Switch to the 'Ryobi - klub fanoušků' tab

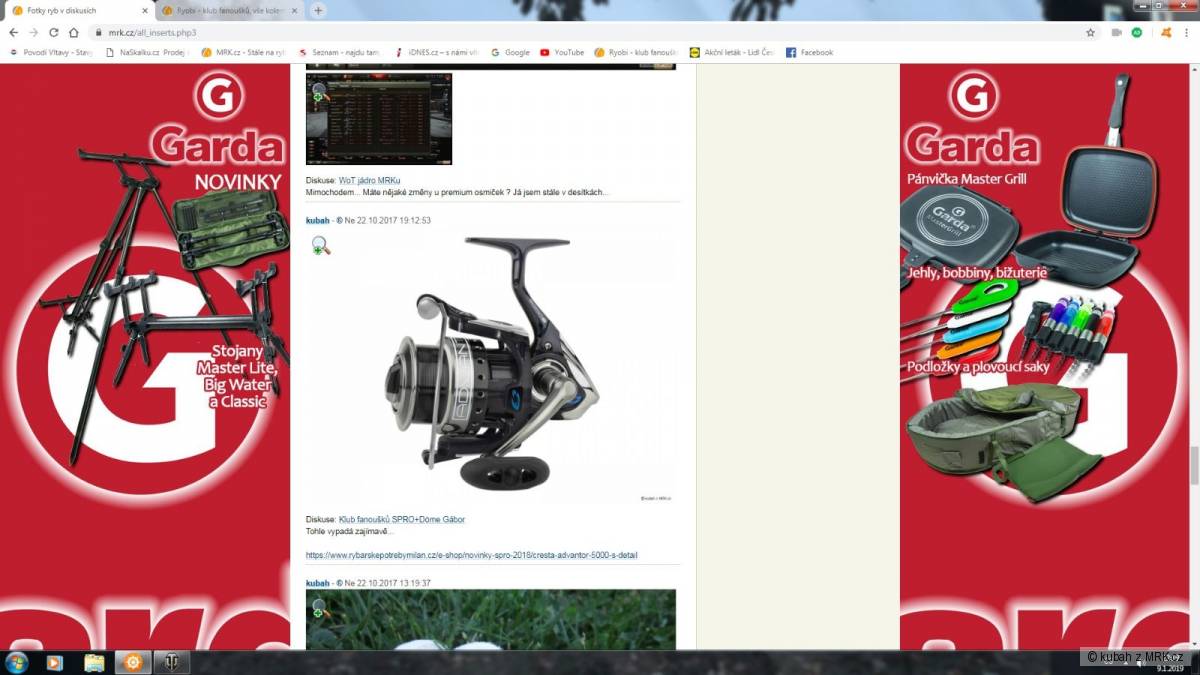coord(228,10)
